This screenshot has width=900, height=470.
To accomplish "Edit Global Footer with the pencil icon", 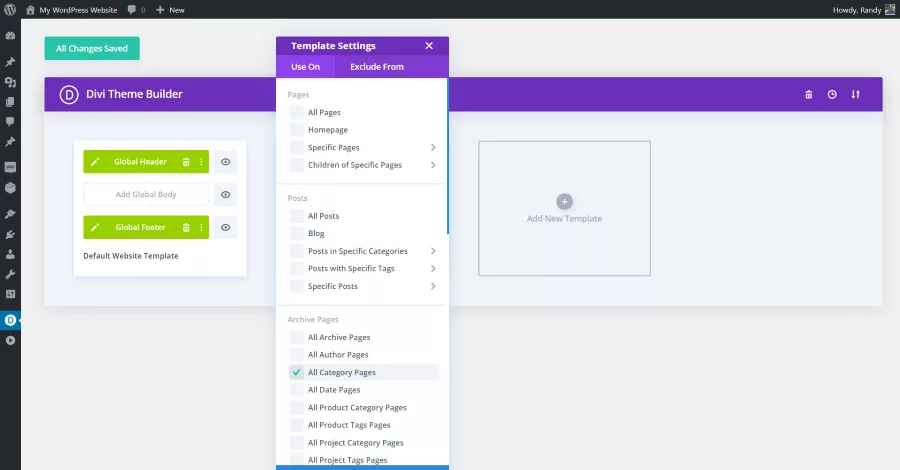I will click(x=95, y=227).
